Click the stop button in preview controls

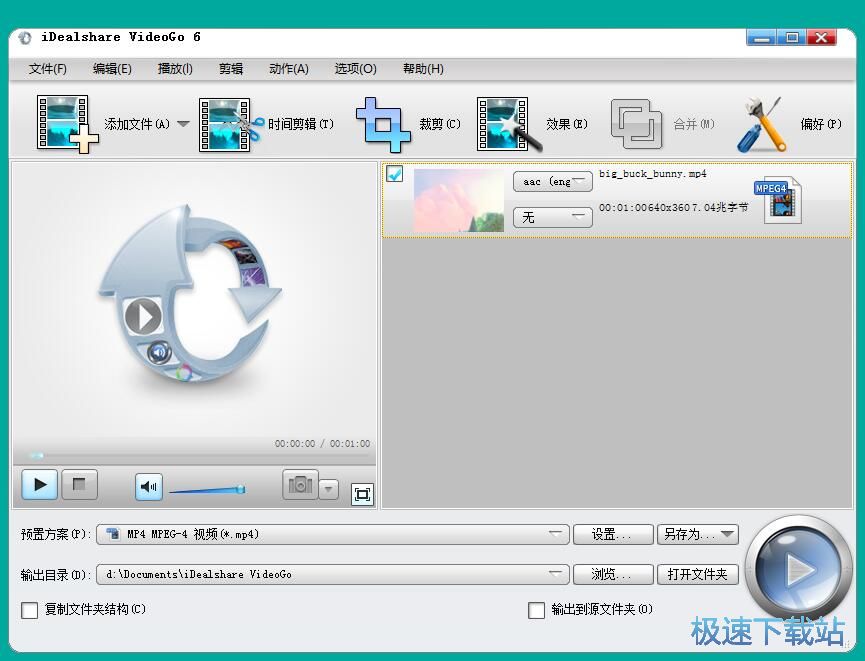pyautogui.click(x=79, y=485)
